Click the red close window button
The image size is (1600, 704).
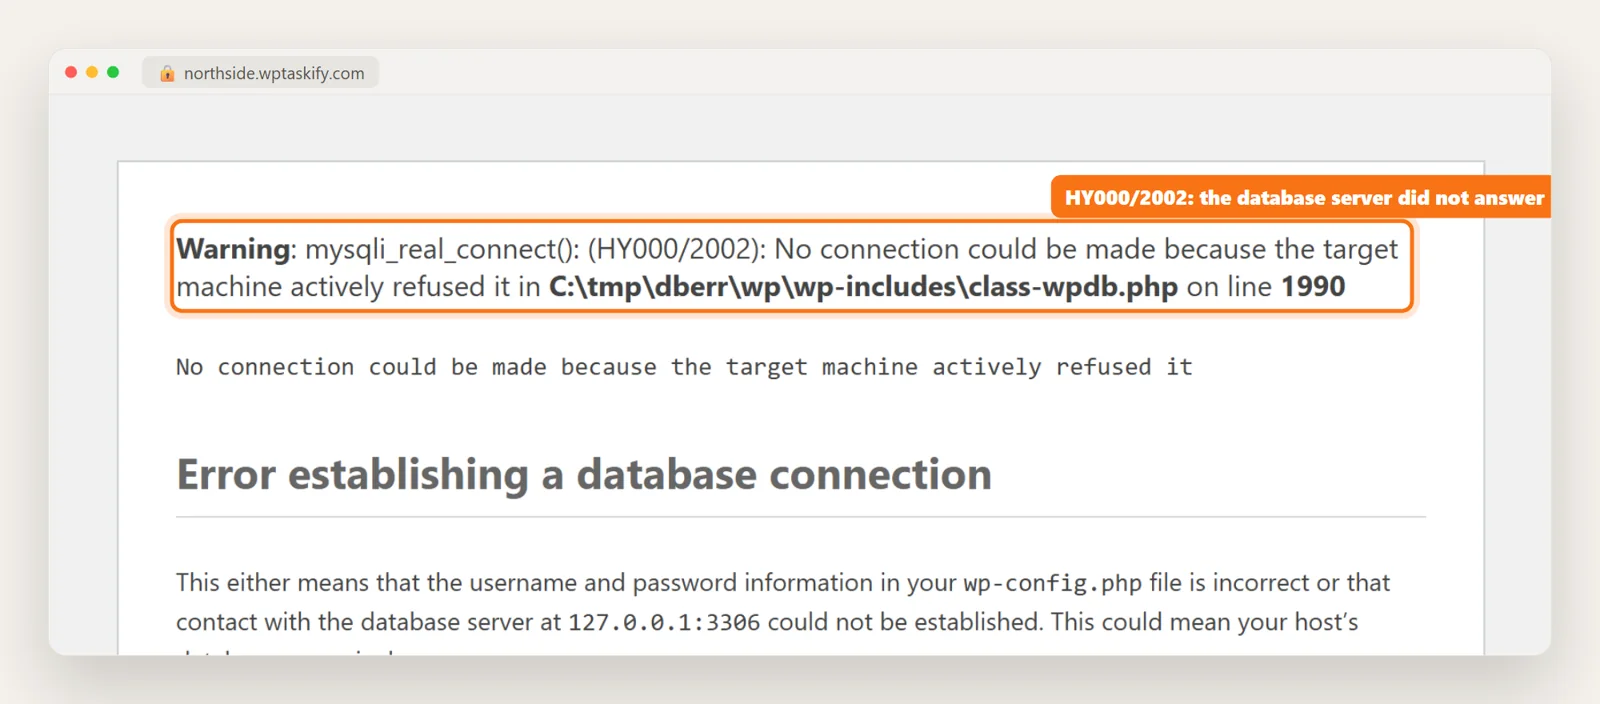tap(71, 72)
